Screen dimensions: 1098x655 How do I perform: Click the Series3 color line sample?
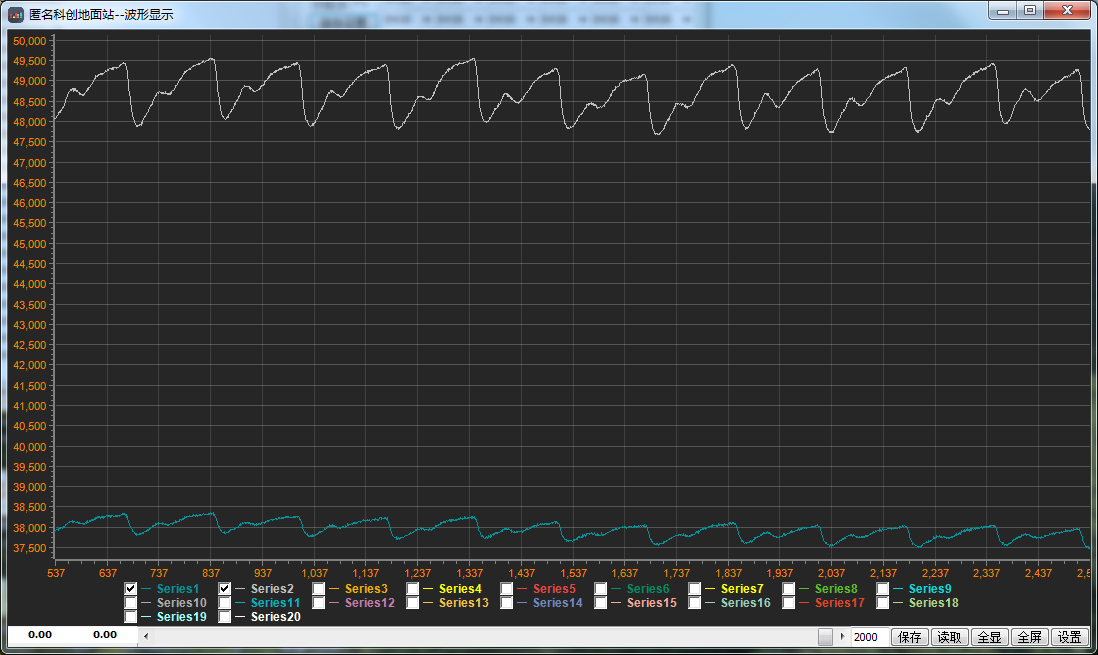[334, 588]
